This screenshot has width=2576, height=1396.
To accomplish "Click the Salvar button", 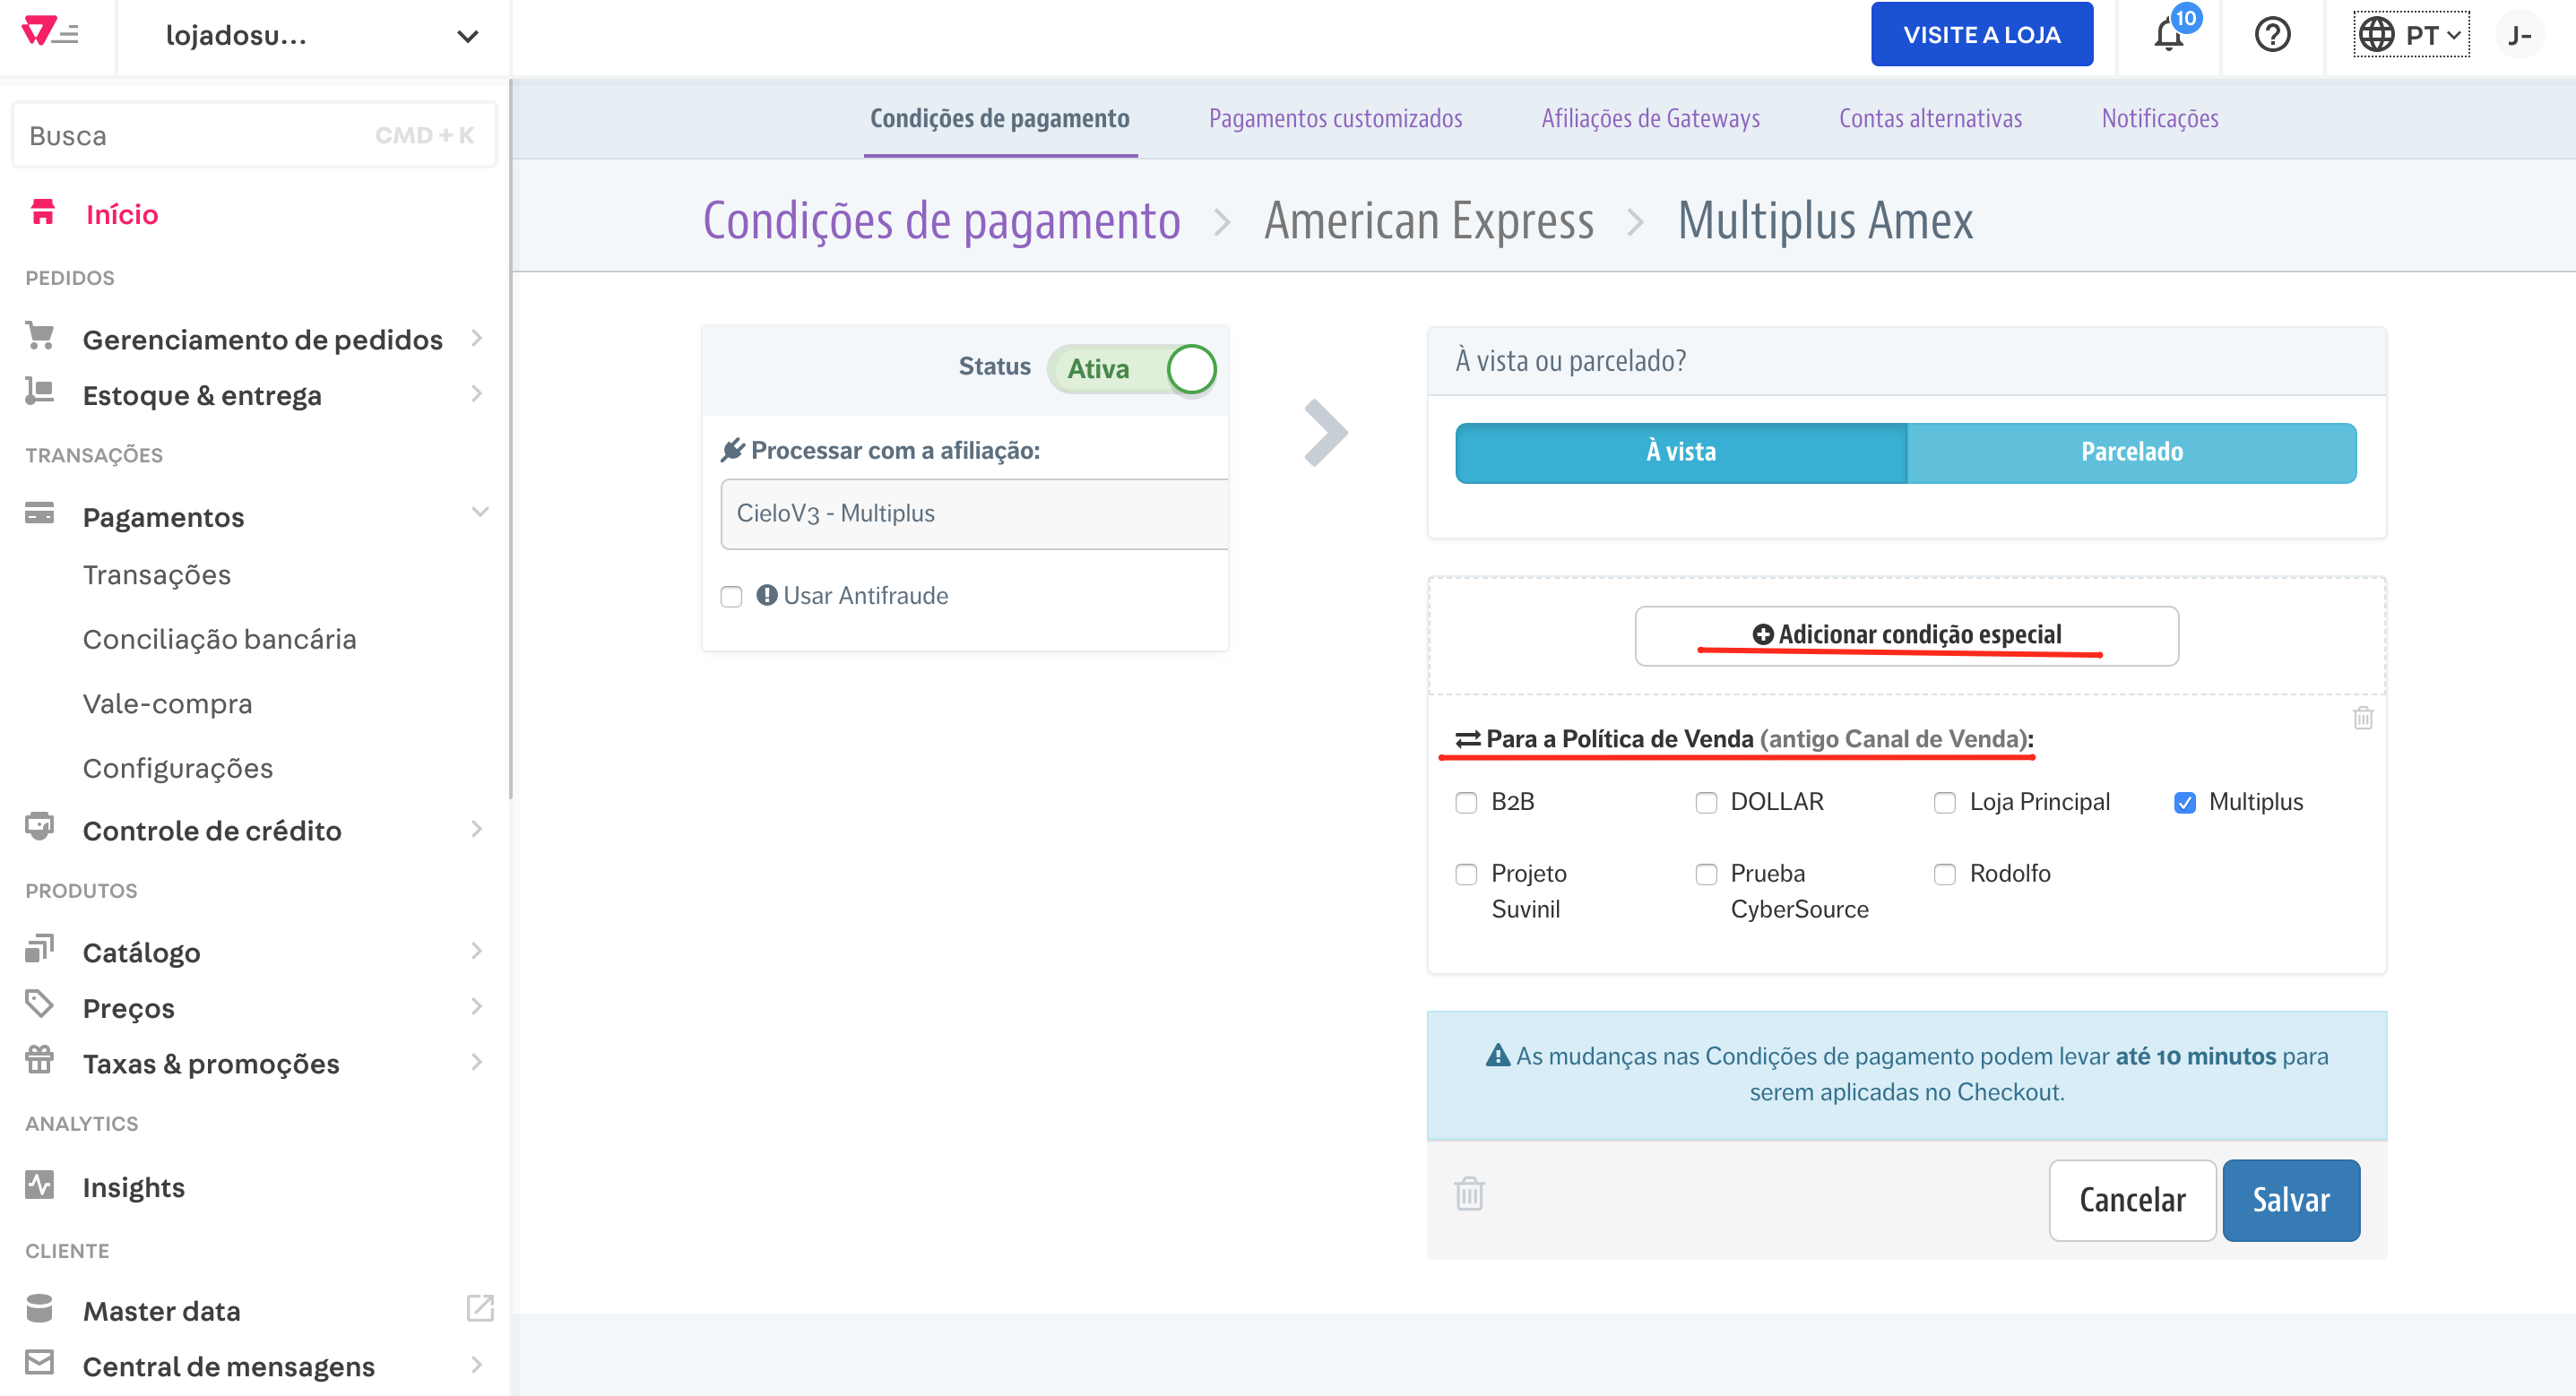I will [2291, 1200].
